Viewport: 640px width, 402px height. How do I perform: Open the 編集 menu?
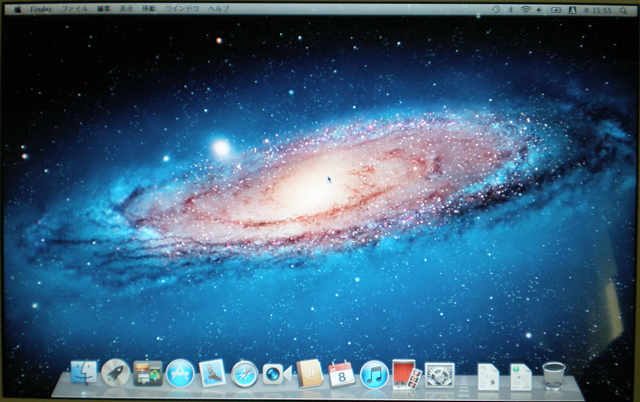104,9
